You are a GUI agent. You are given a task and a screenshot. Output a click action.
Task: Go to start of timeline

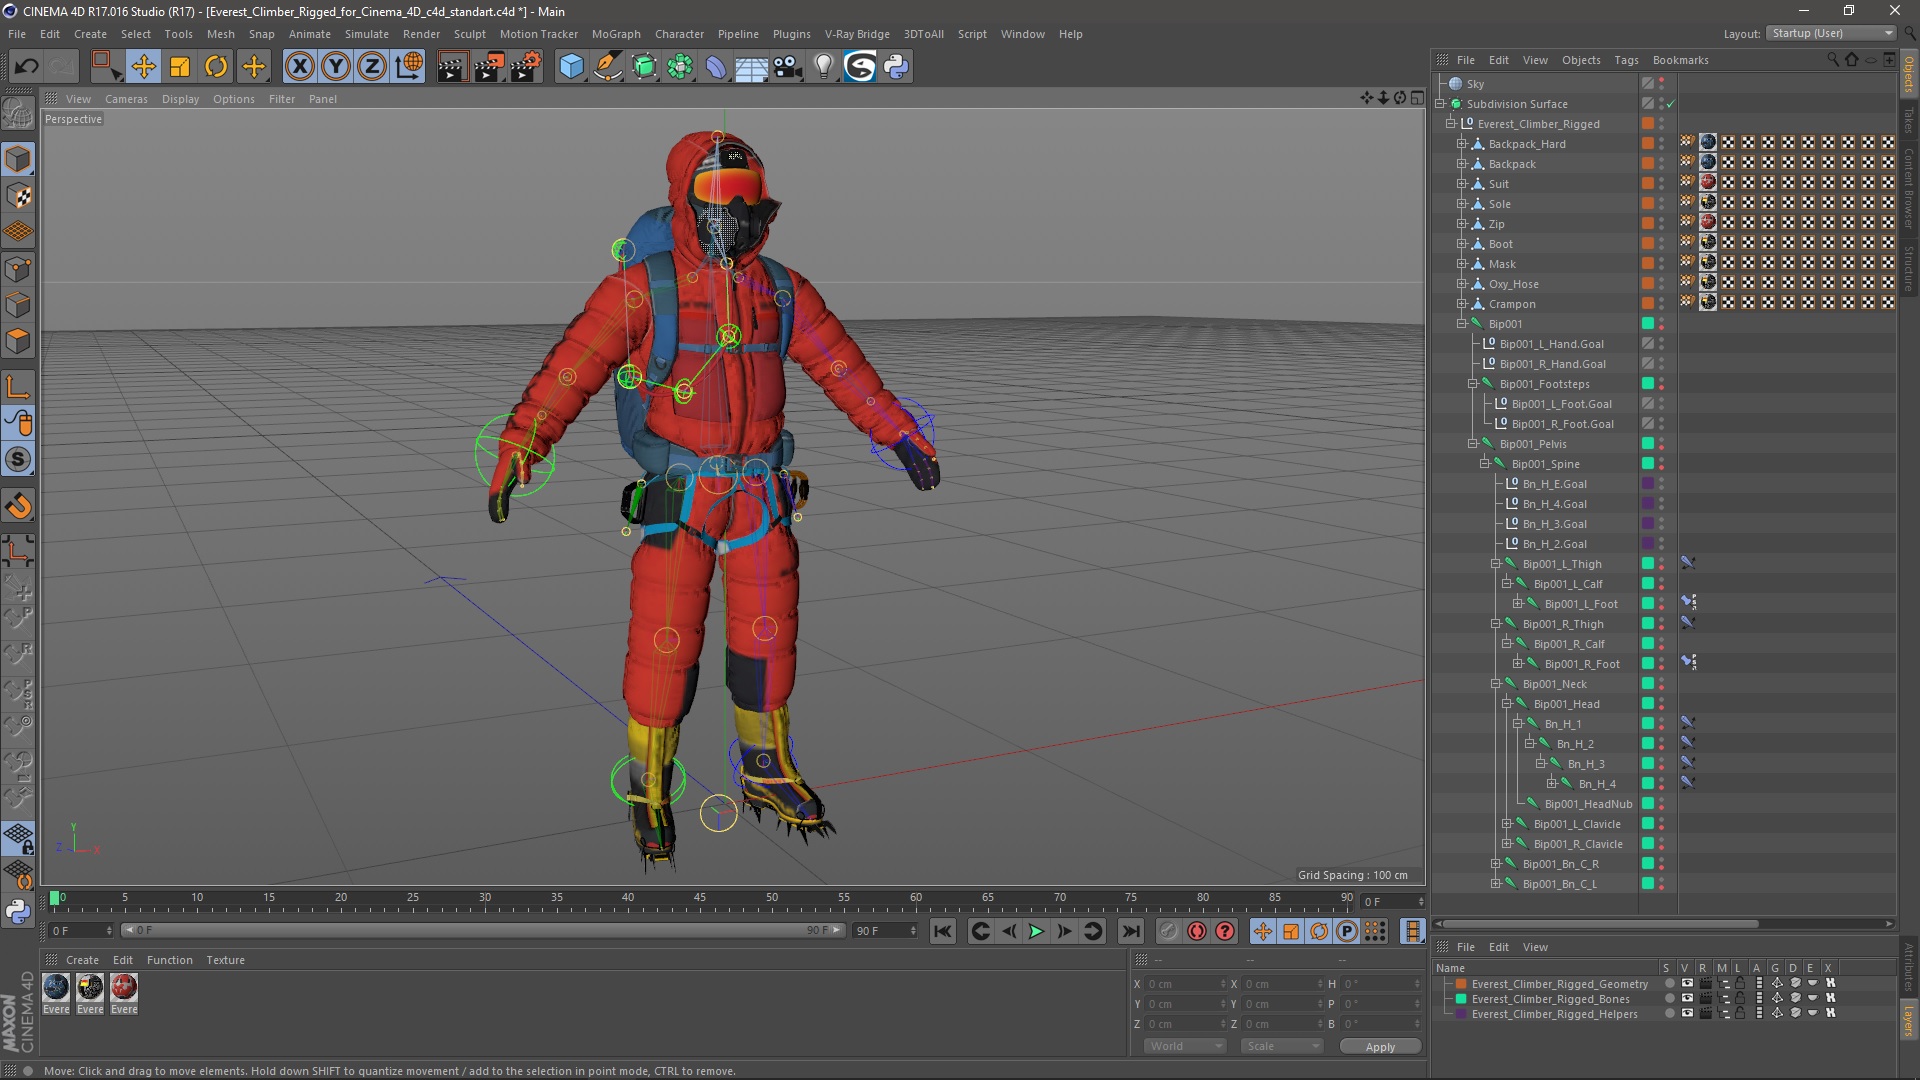(x=942, y=931)
